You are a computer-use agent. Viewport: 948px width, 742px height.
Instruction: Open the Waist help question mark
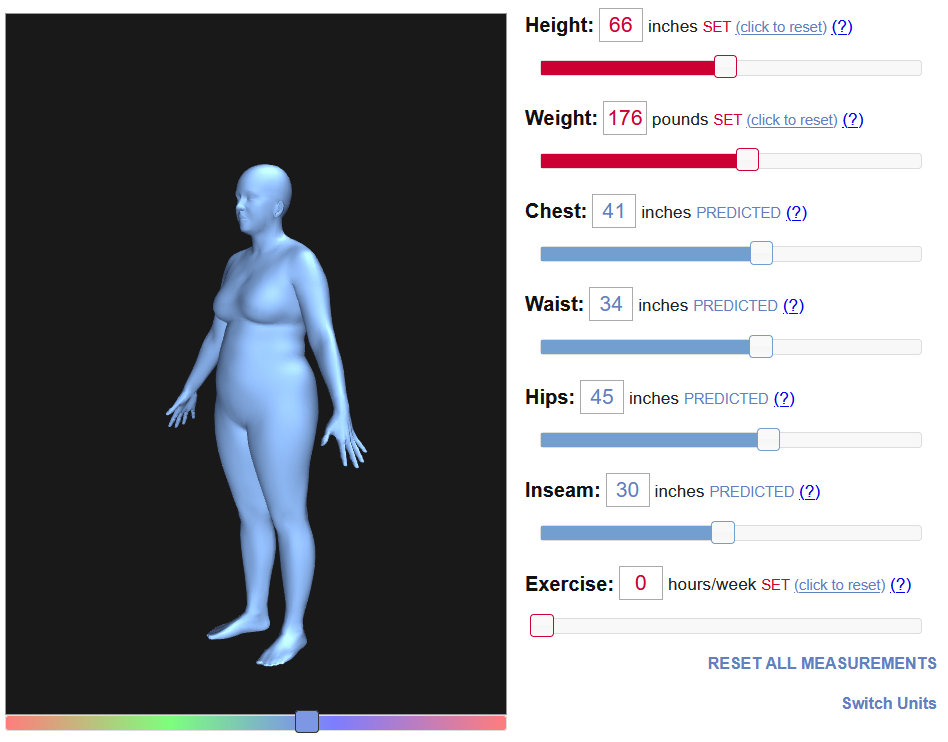pos(793,306)
